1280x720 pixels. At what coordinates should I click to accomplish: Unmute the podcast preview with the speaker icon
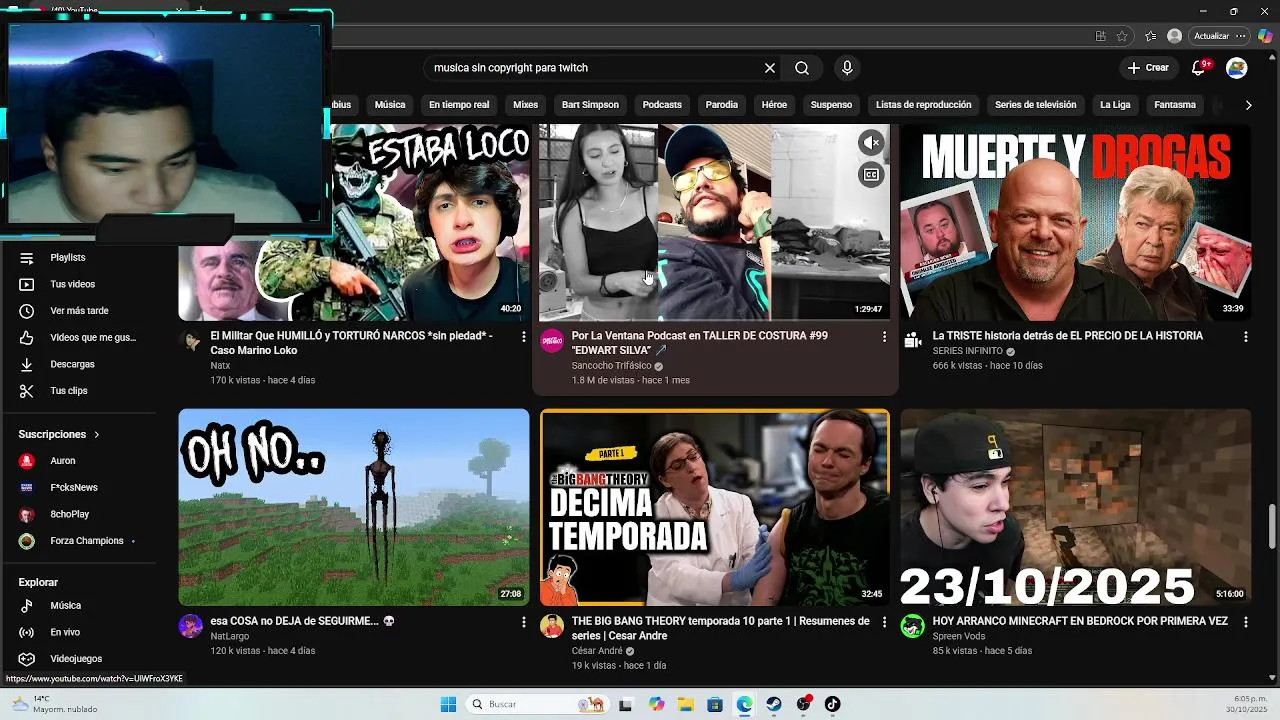pos(871,143)
